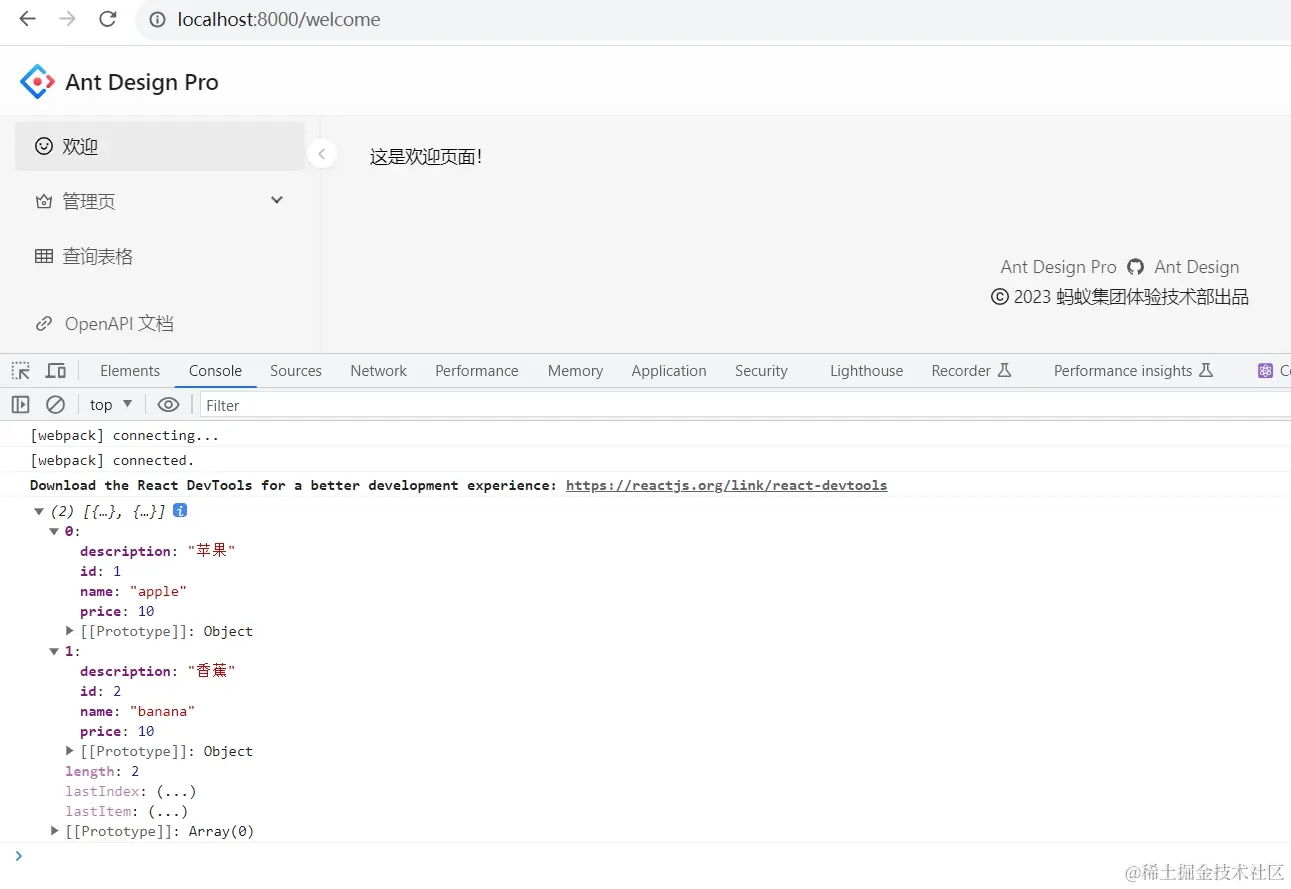Open the React components panel icon
The height and width of the screenshot is (889, 1291).
pos(1265,371)
